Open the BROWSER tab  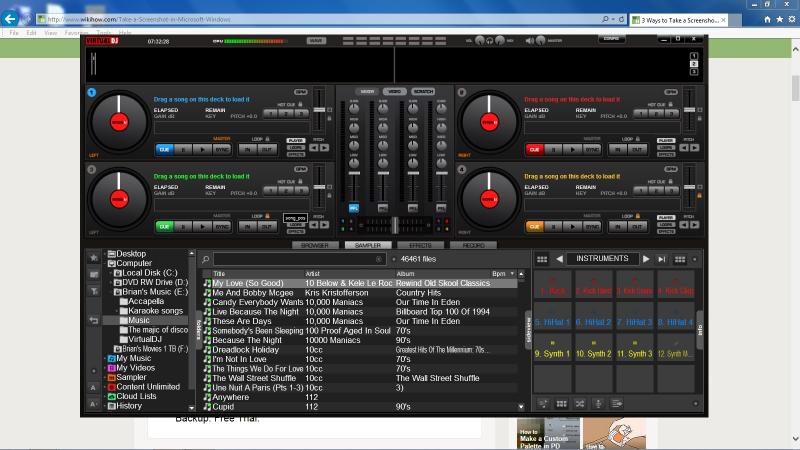pyautogui.click(x=315, y=245)
